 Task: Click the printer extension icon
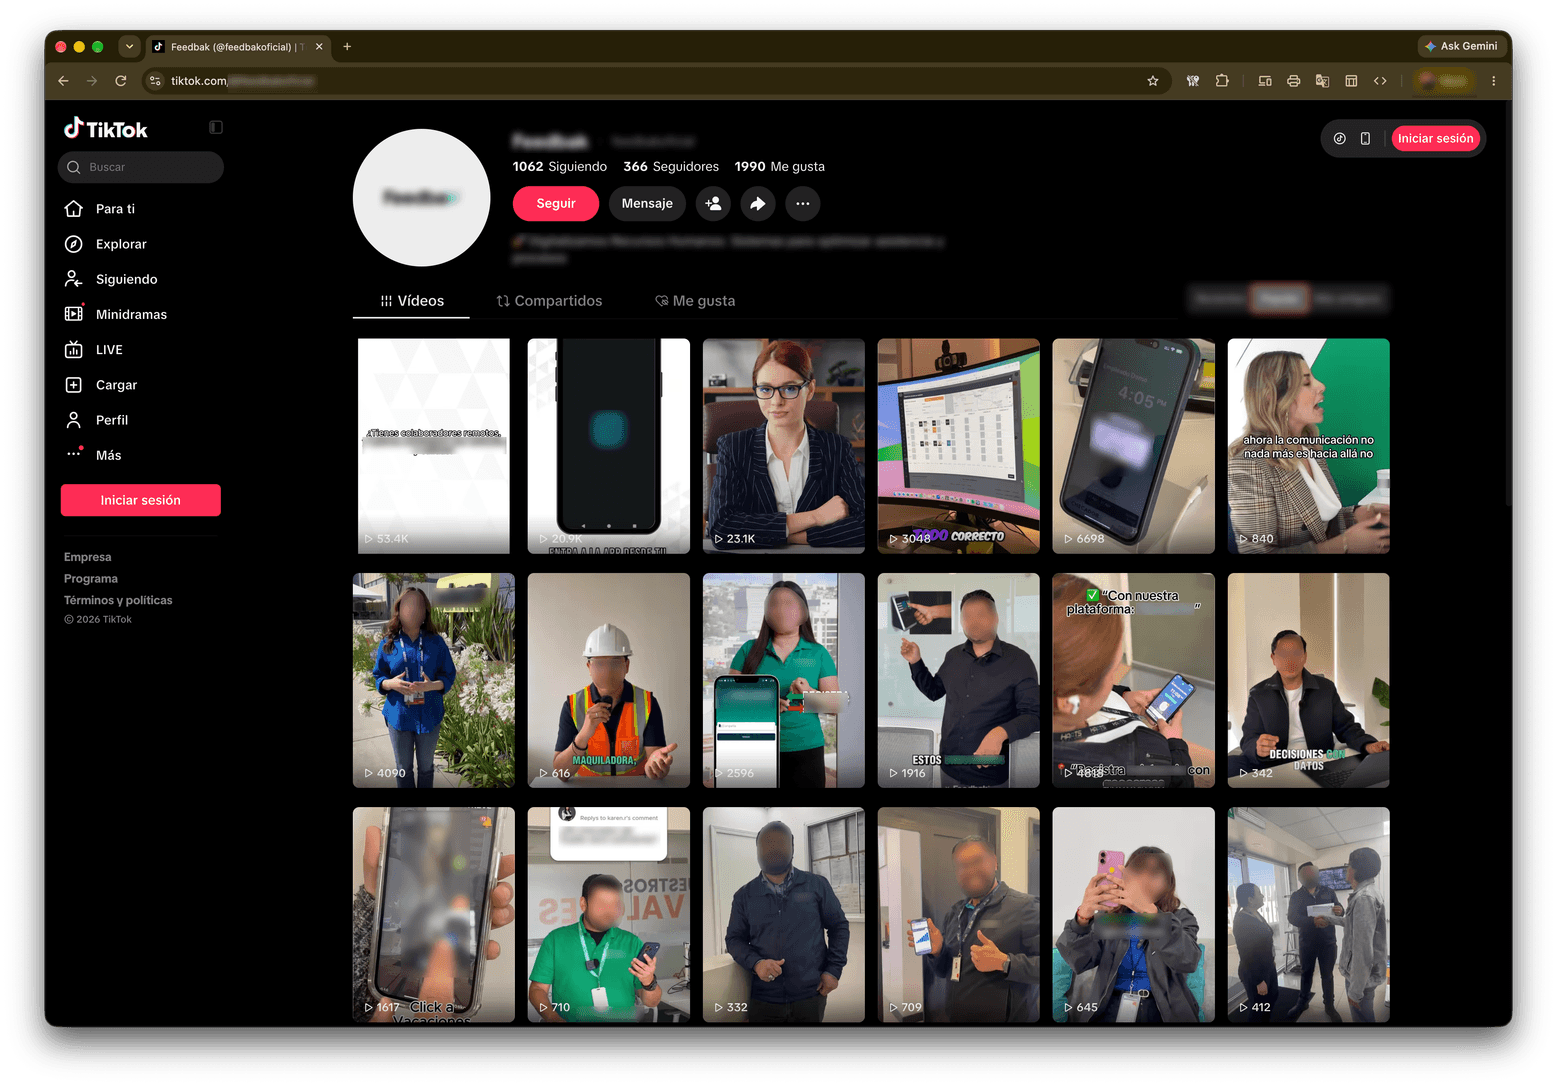(x=1294, y=81)
